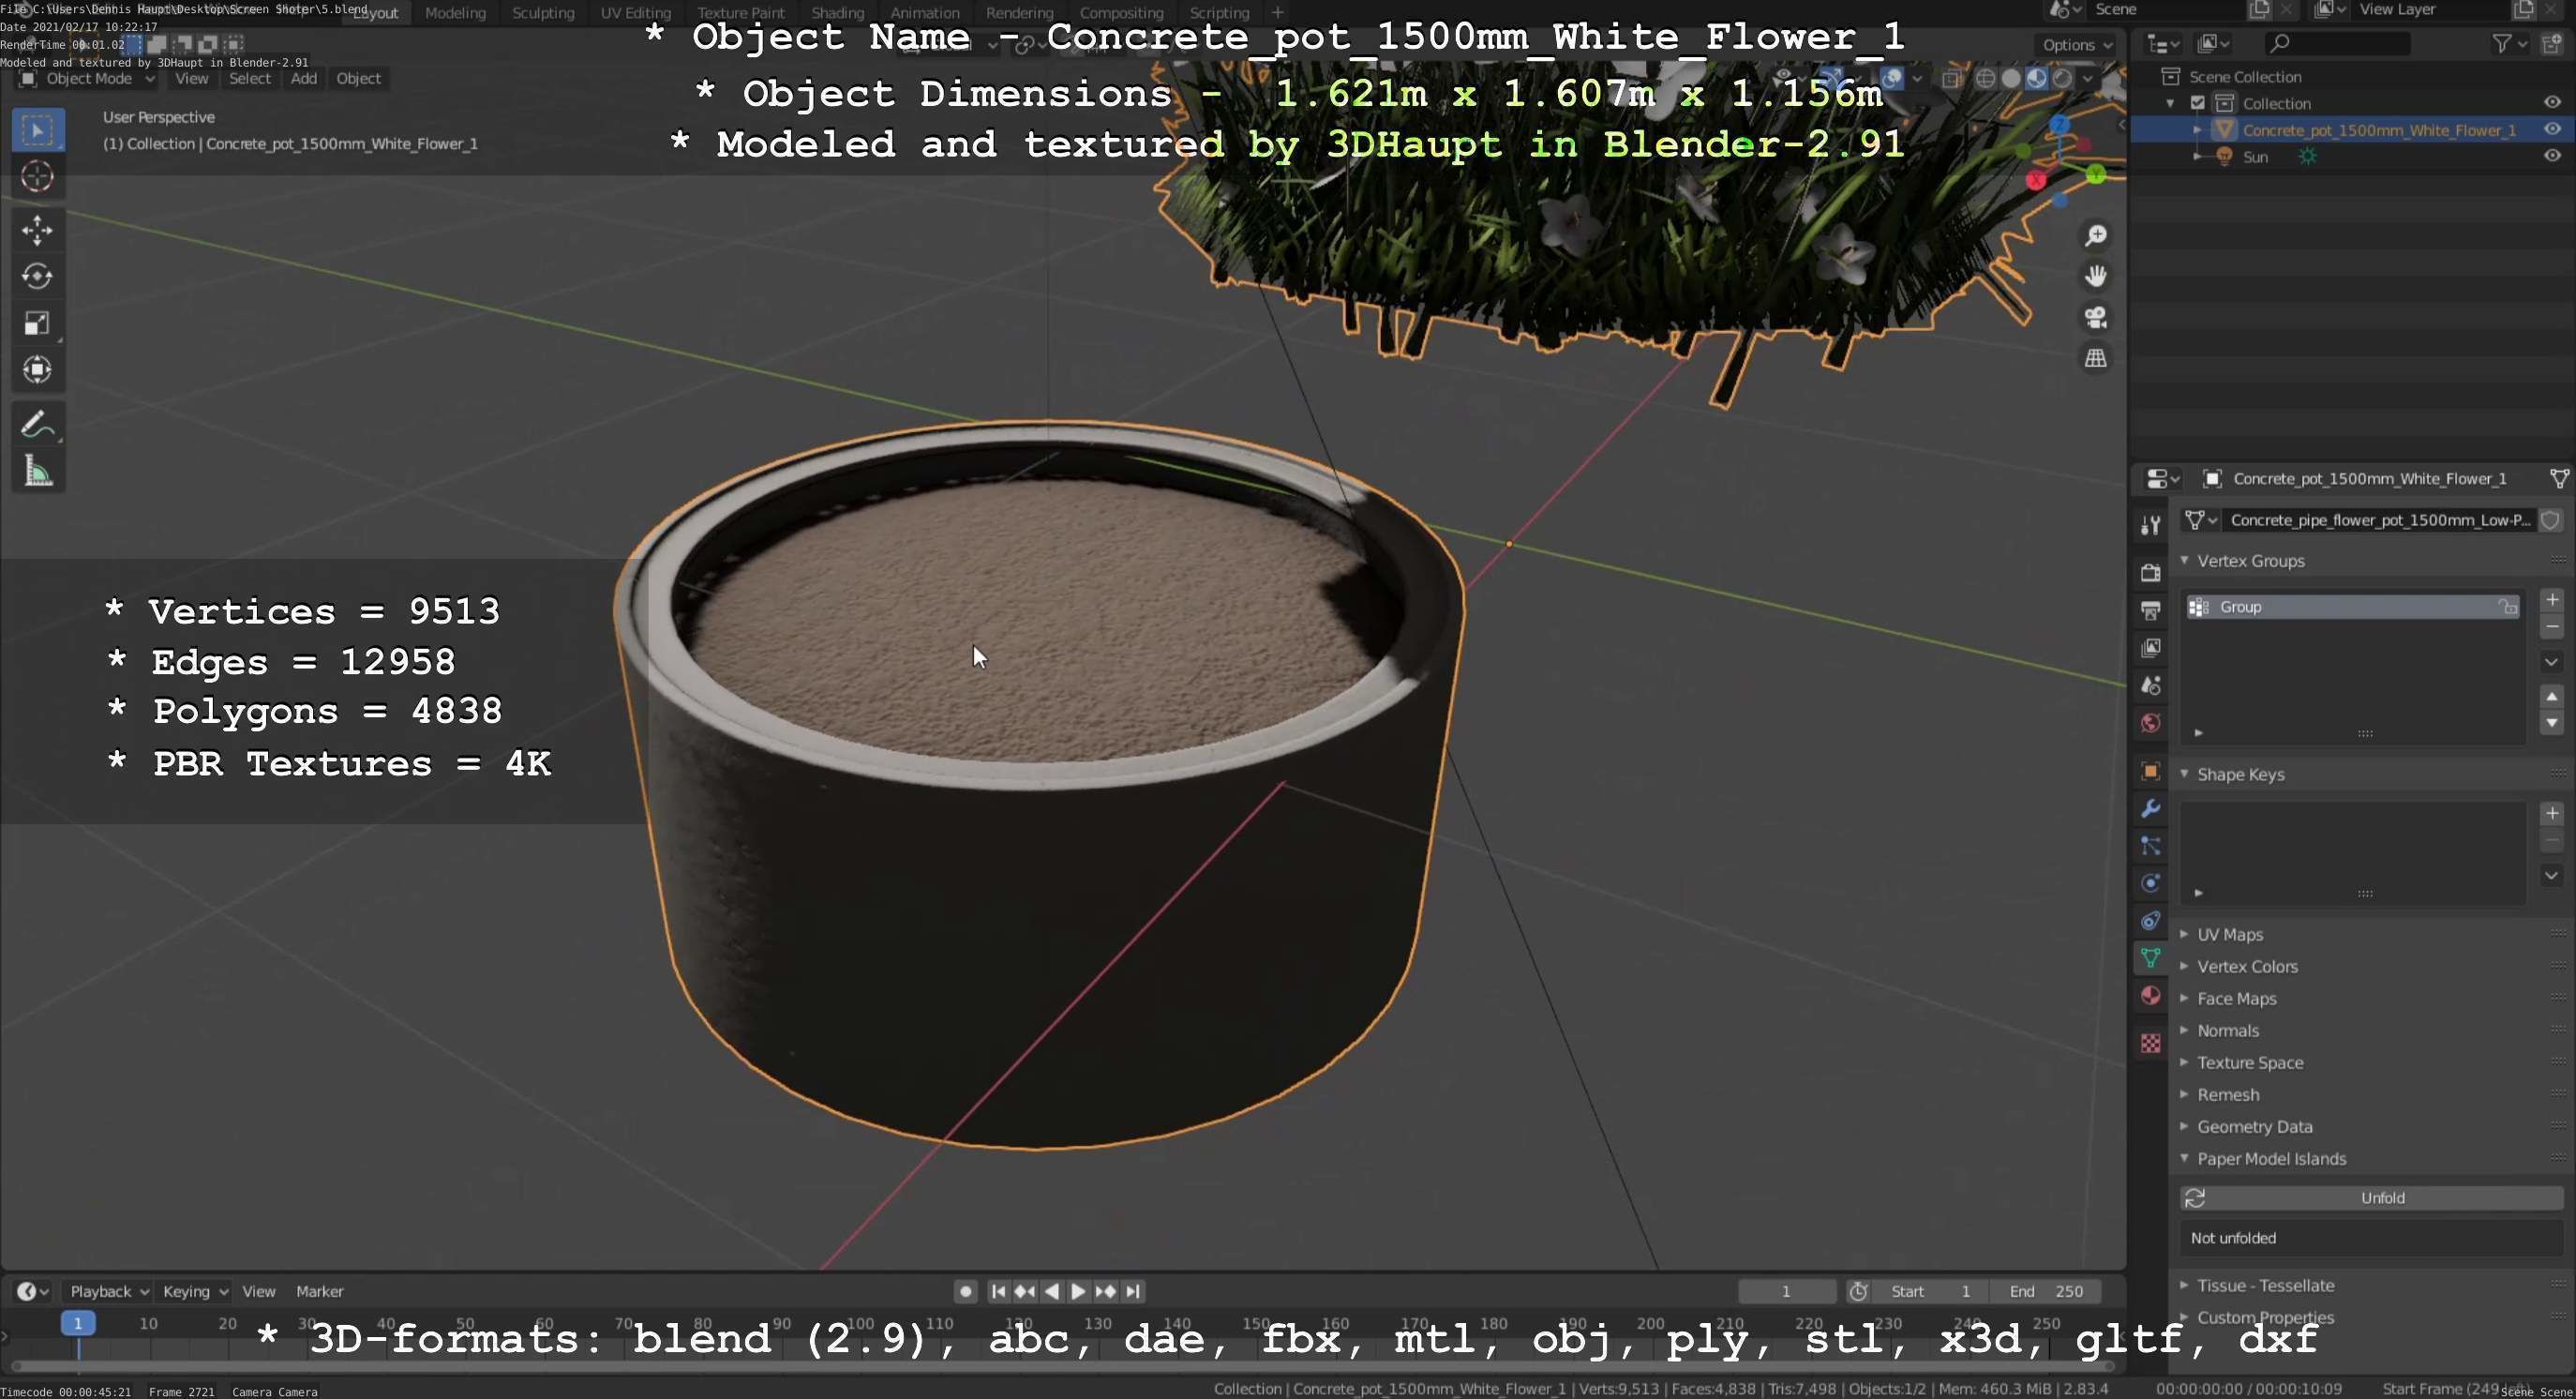Viewport: 2576px width, 1399px height.
Task: Jump to the animation start frame
Action: 998,1291
